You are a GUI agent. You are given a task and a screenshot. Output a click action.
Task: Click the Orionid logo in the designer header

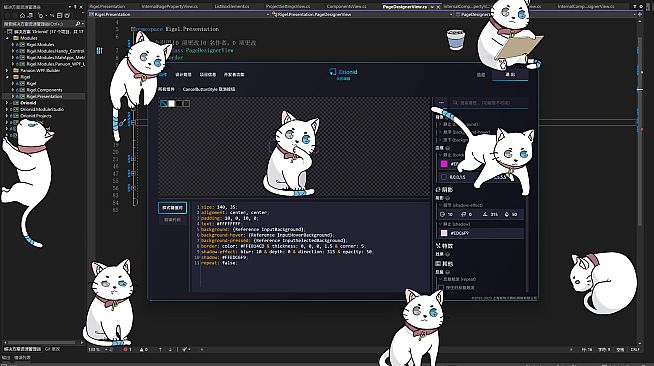pos(343,73)
